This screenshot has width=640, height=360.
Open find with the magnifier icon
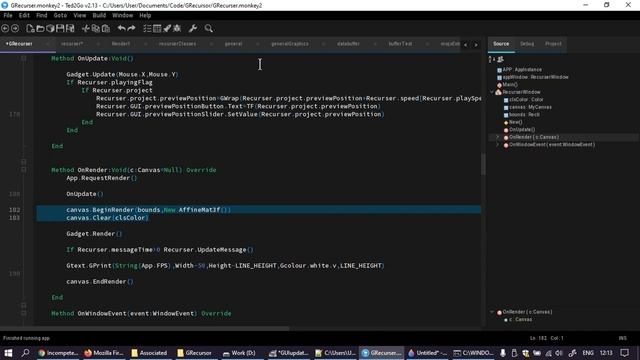(x=209, y=28)
